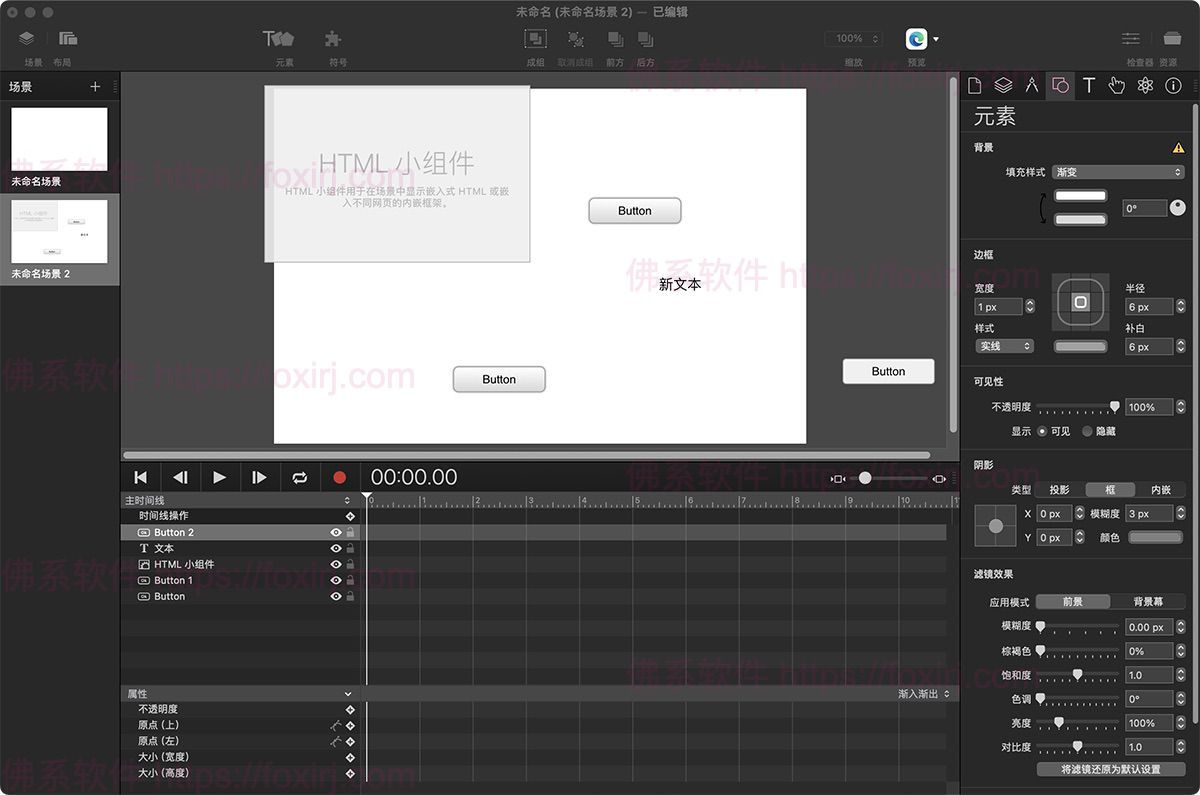The height and width of the screenshot is (795, 1200).
Task: Open the Physics inspector atom icon
Action: click(x=1145, y=86)
